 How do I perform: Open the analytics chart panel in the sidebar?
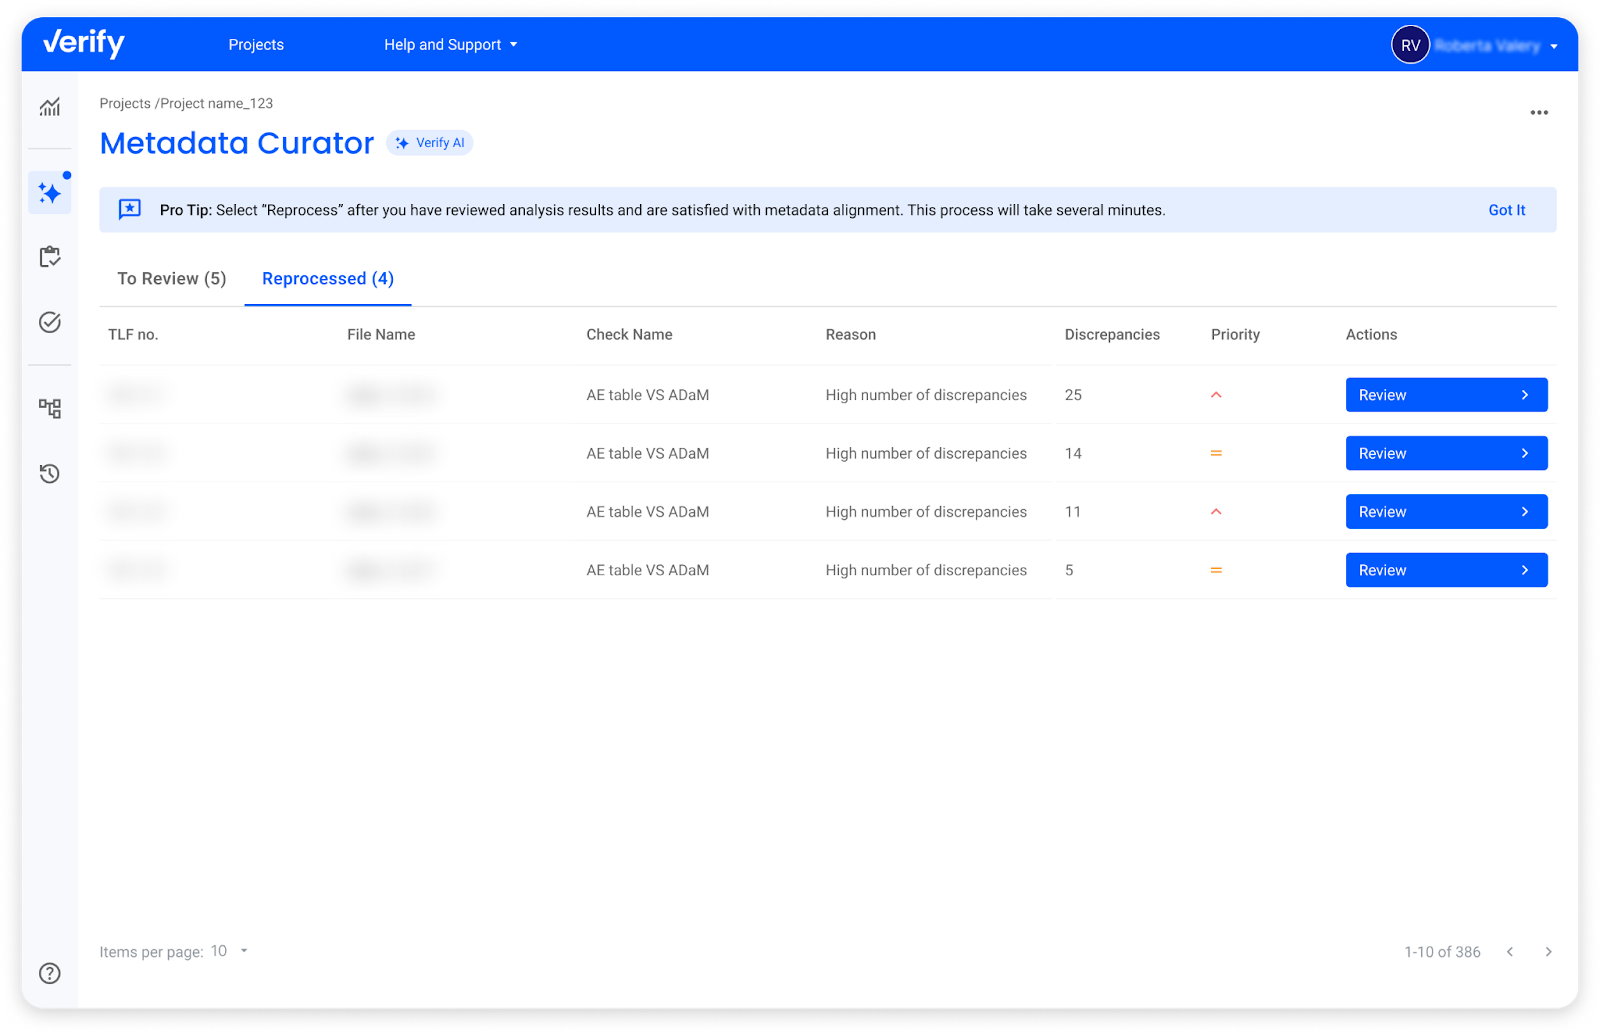[50, 107]
